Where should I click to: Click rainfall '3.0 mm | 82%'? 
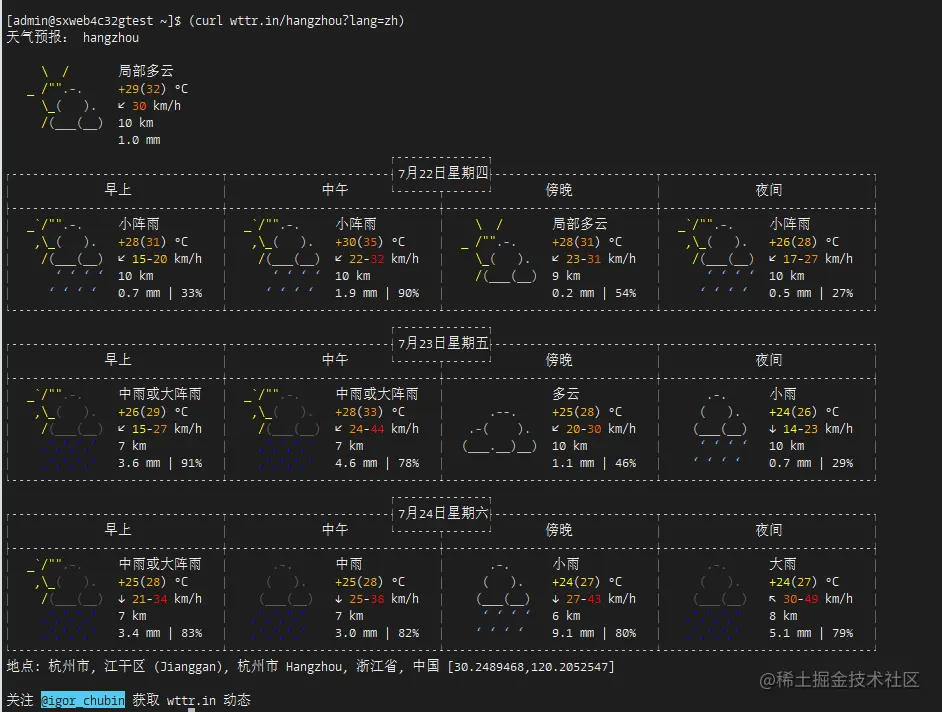[377, 633]
